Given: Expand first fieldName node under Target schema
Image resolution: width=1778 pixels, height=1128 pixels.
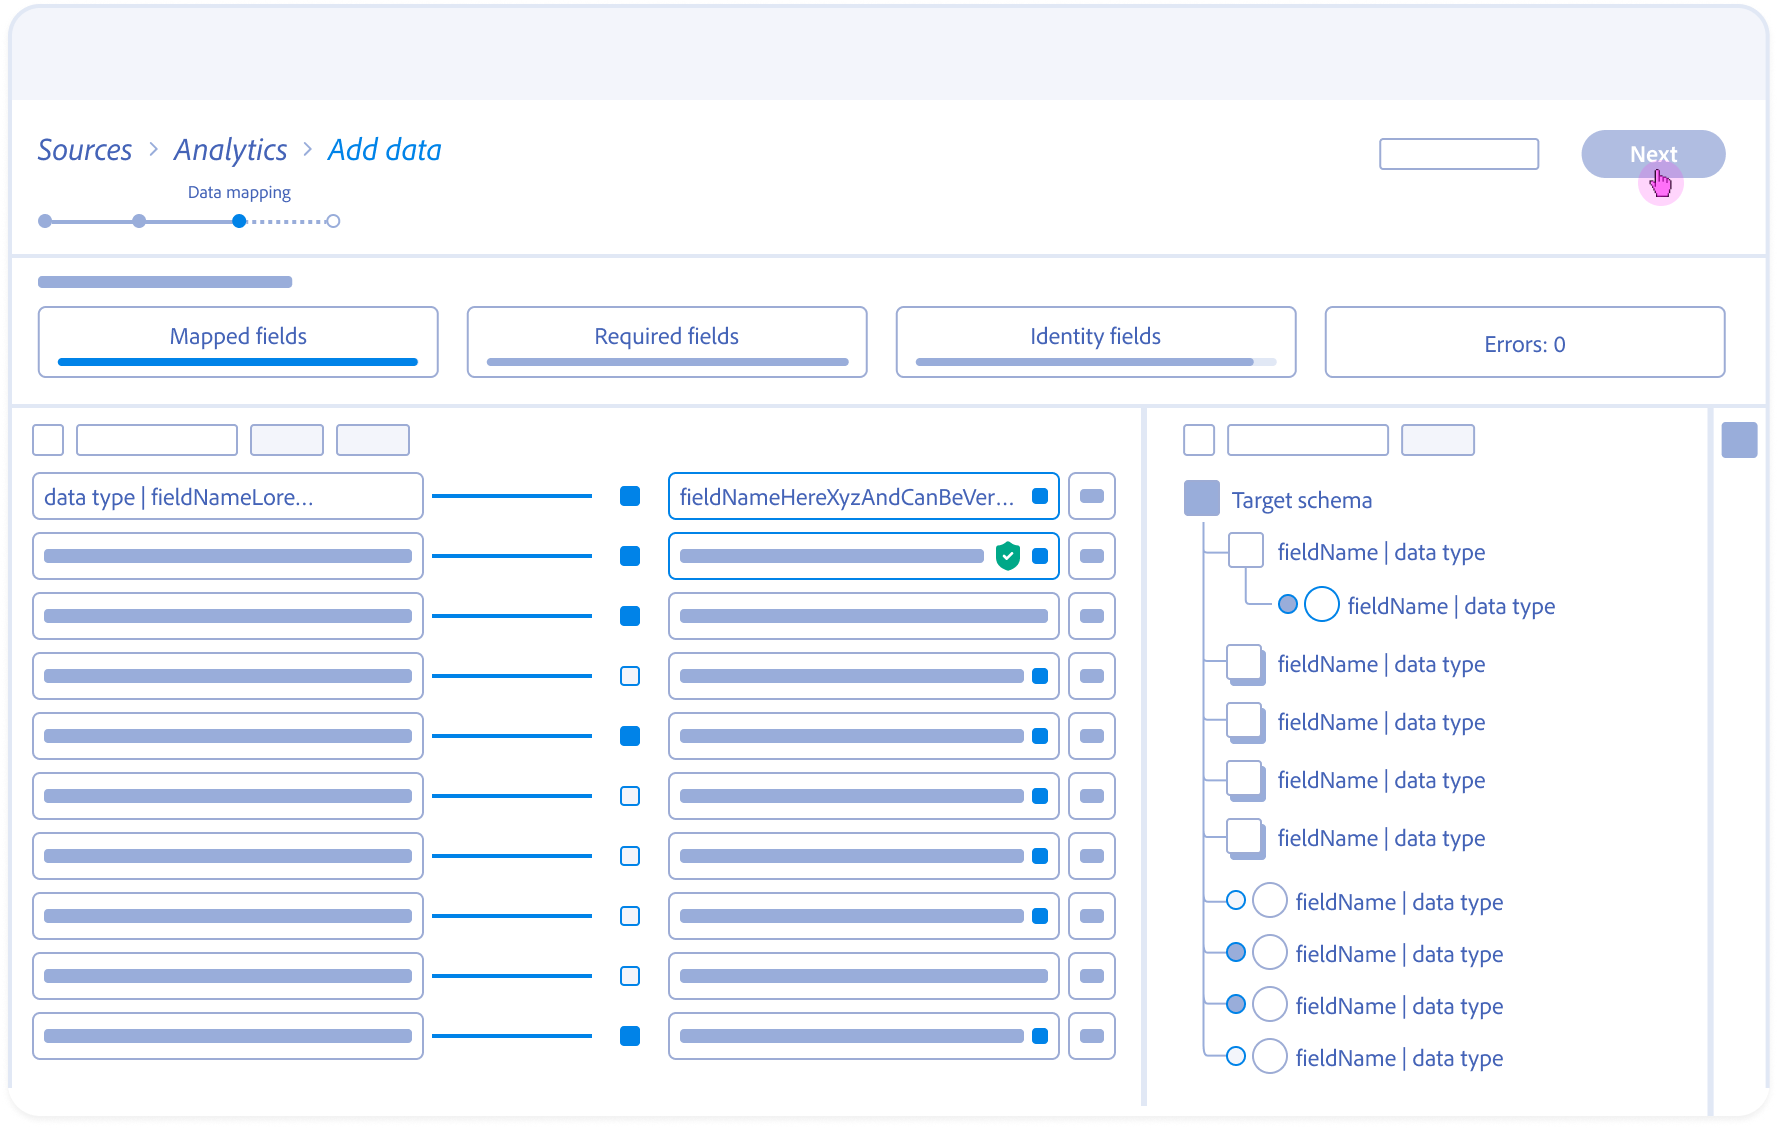Looking at the screenshot, I should [1245, 551].
